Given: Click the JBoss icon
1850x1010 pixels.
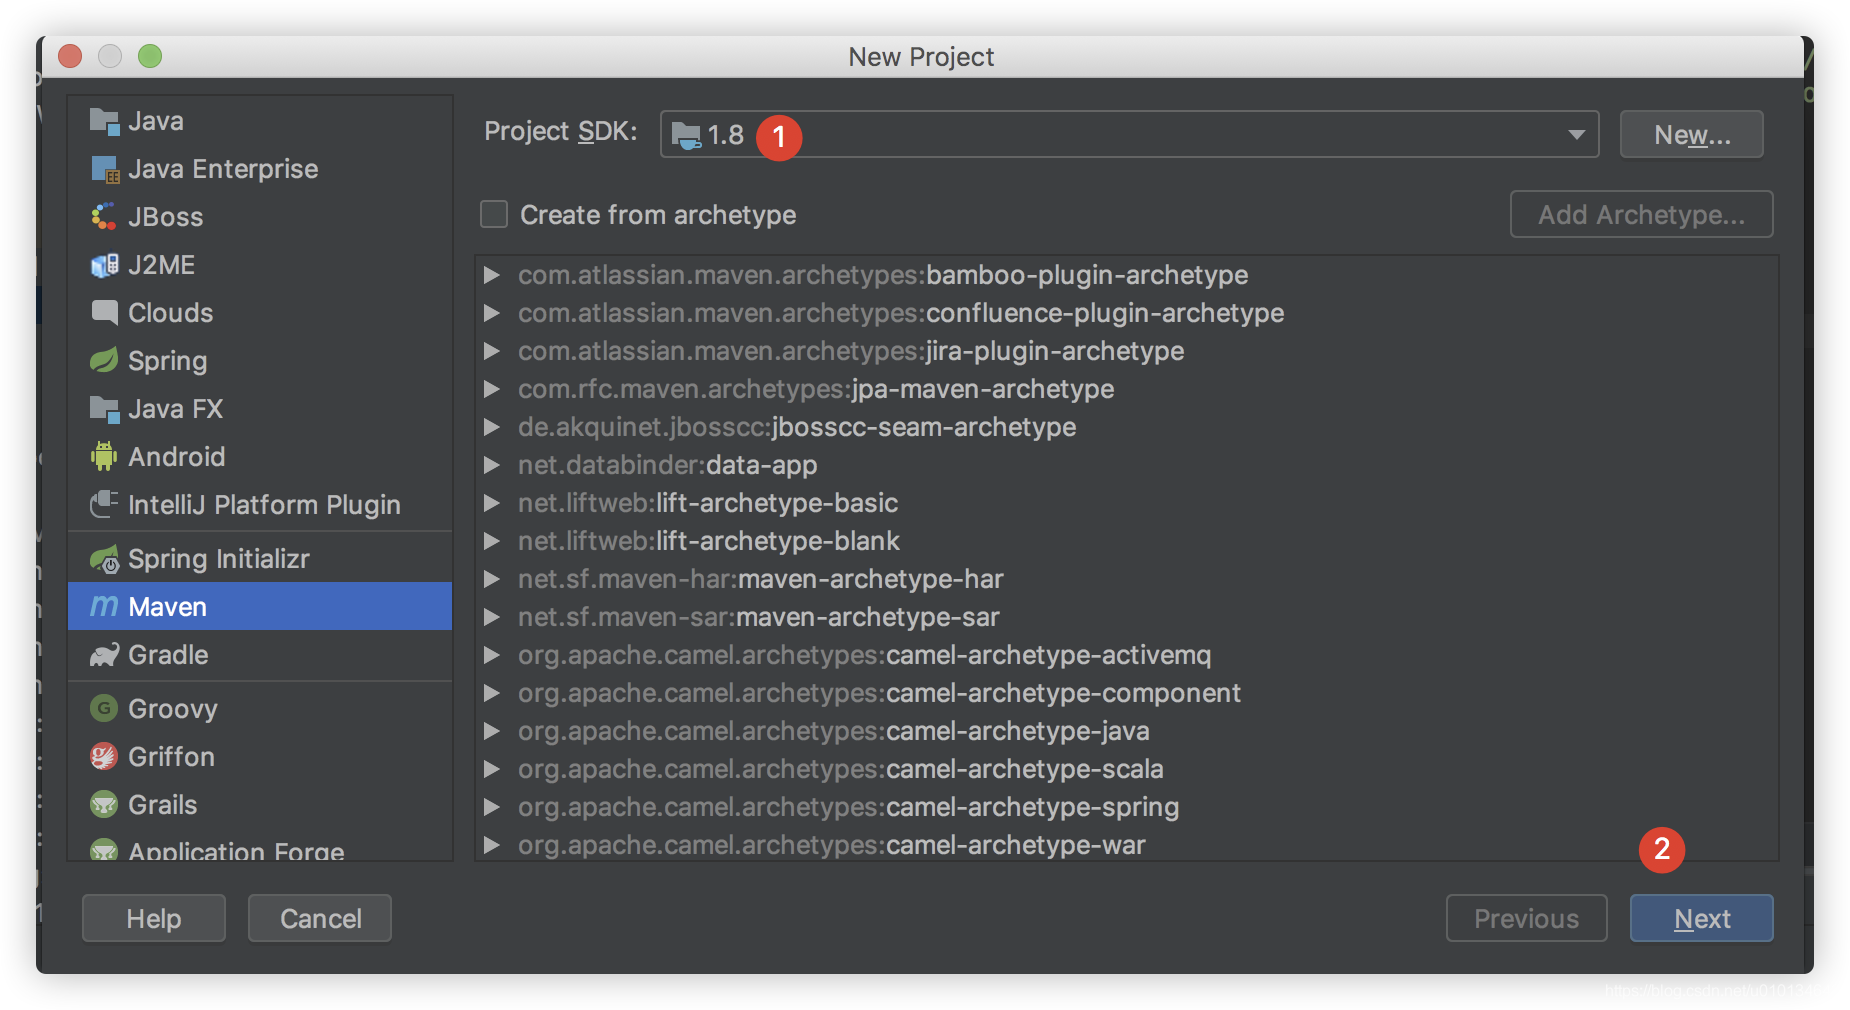Looking at the screenshot, I should [104, 217].
